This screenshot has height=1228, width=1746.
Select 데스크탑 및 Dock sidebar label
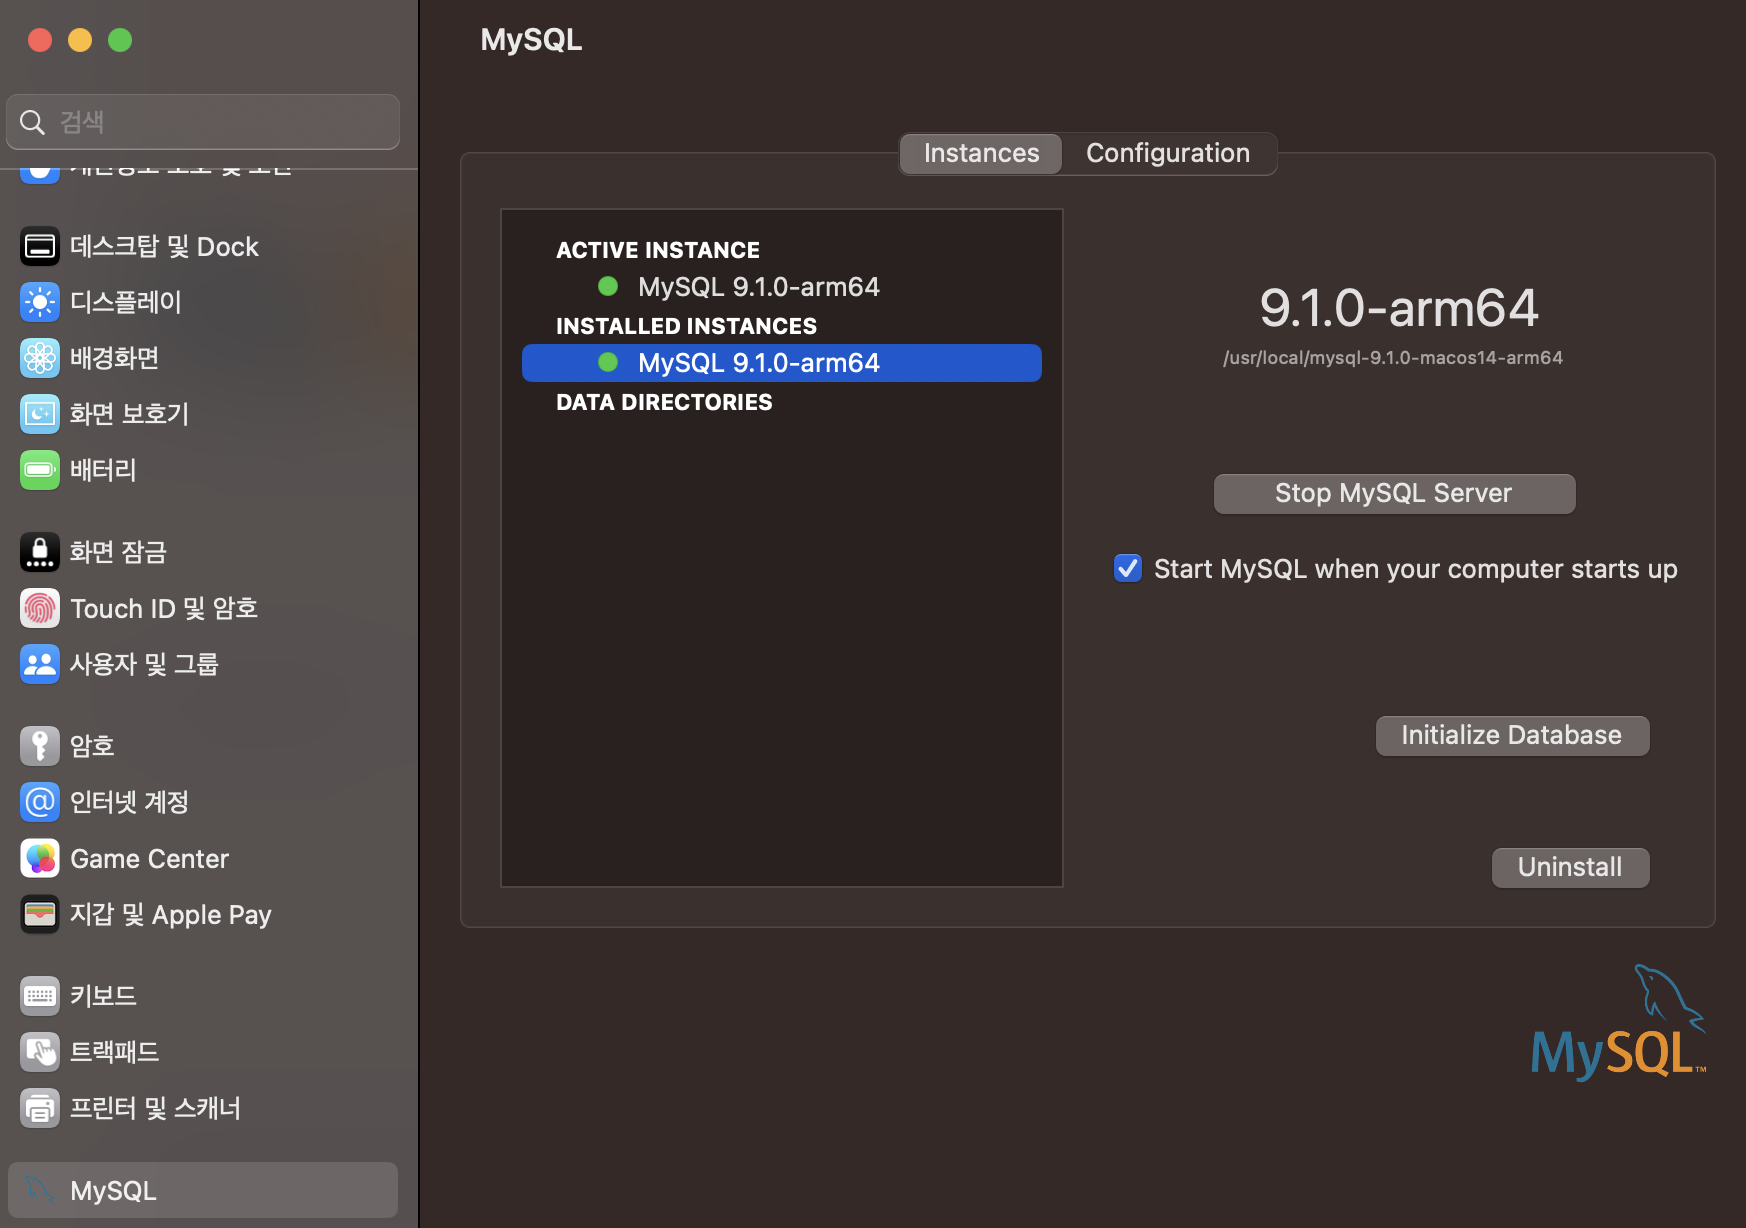[164, 246]
